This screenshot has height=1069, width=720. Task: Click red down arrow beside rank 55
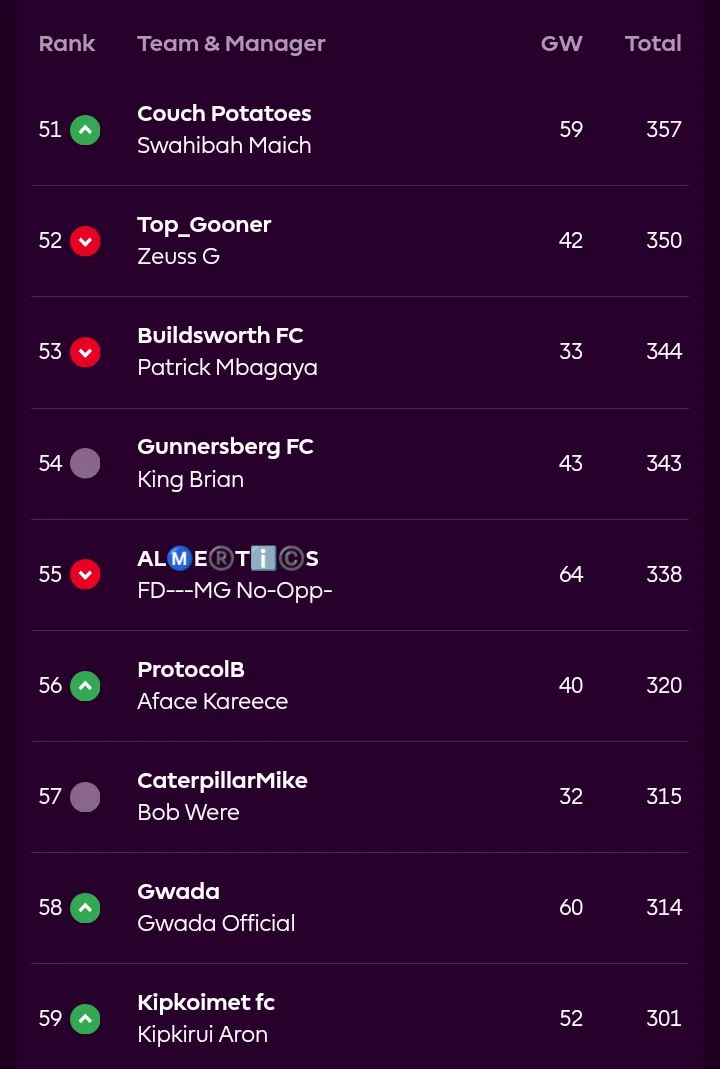[x=85, y=574]
